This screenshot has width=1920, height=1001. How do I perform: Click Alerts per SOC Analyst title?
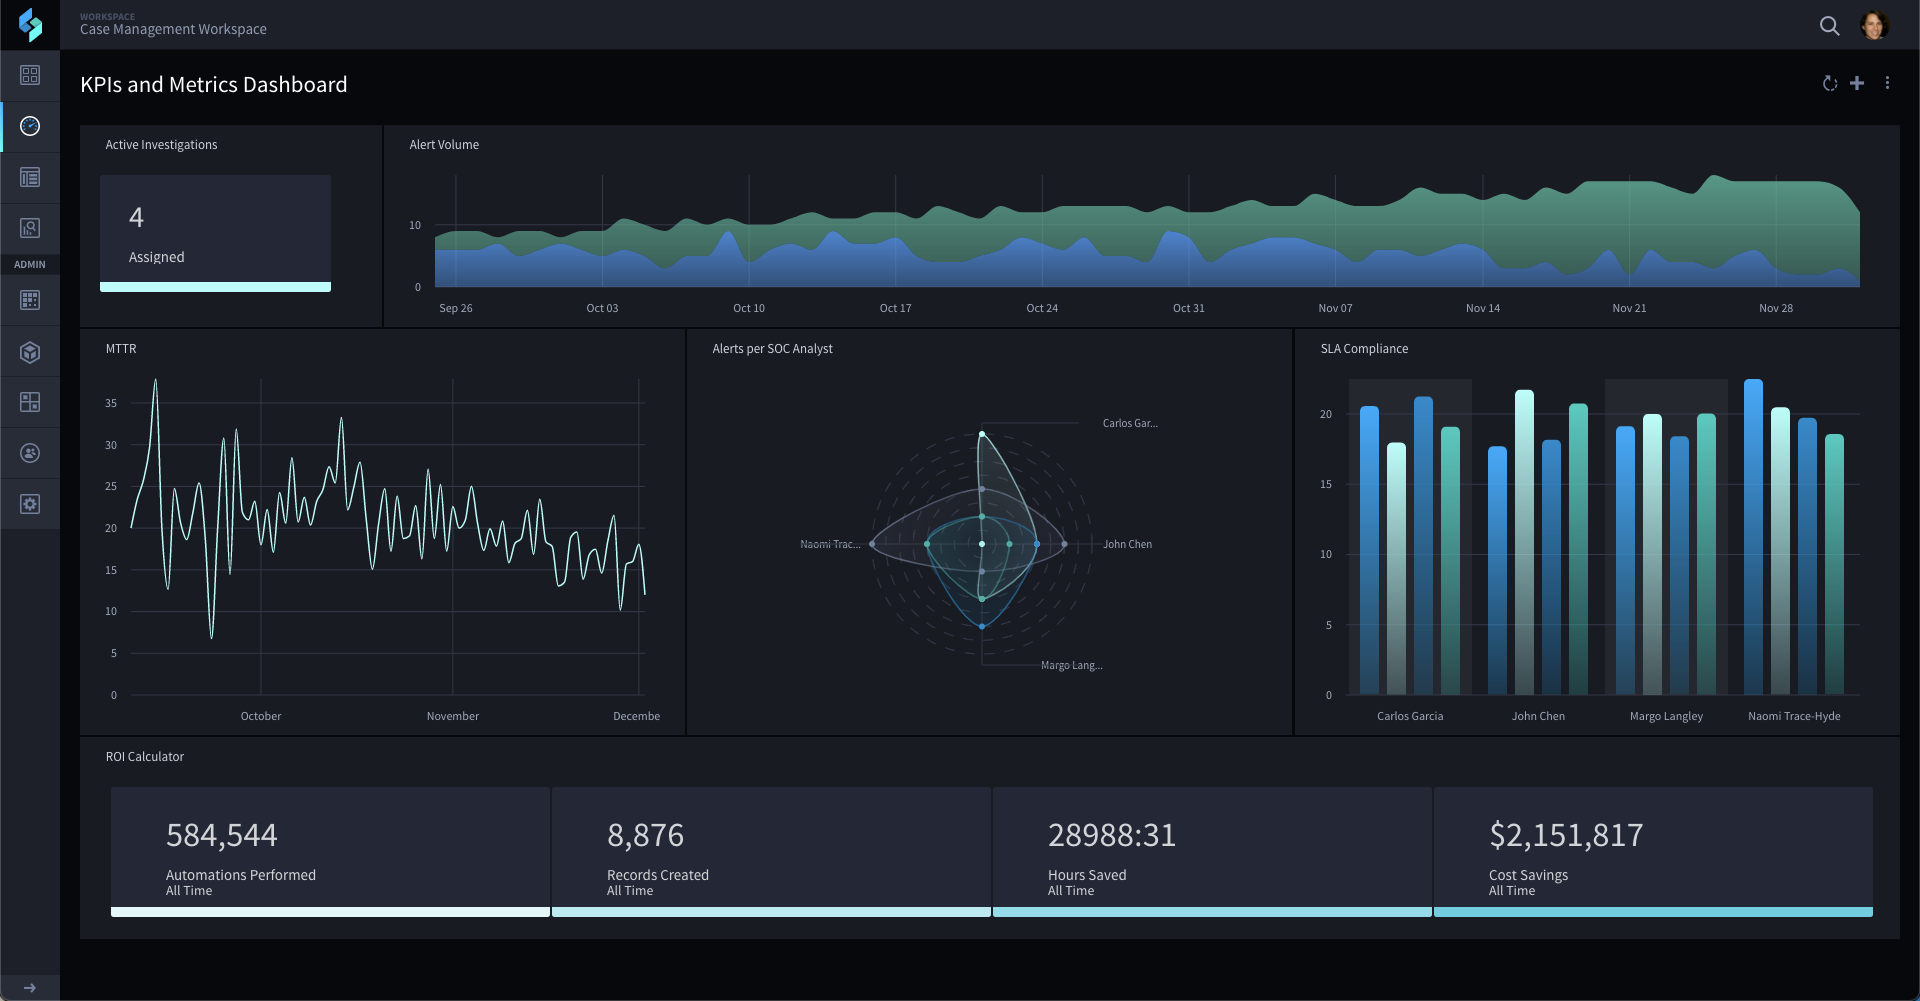[772, 349]
